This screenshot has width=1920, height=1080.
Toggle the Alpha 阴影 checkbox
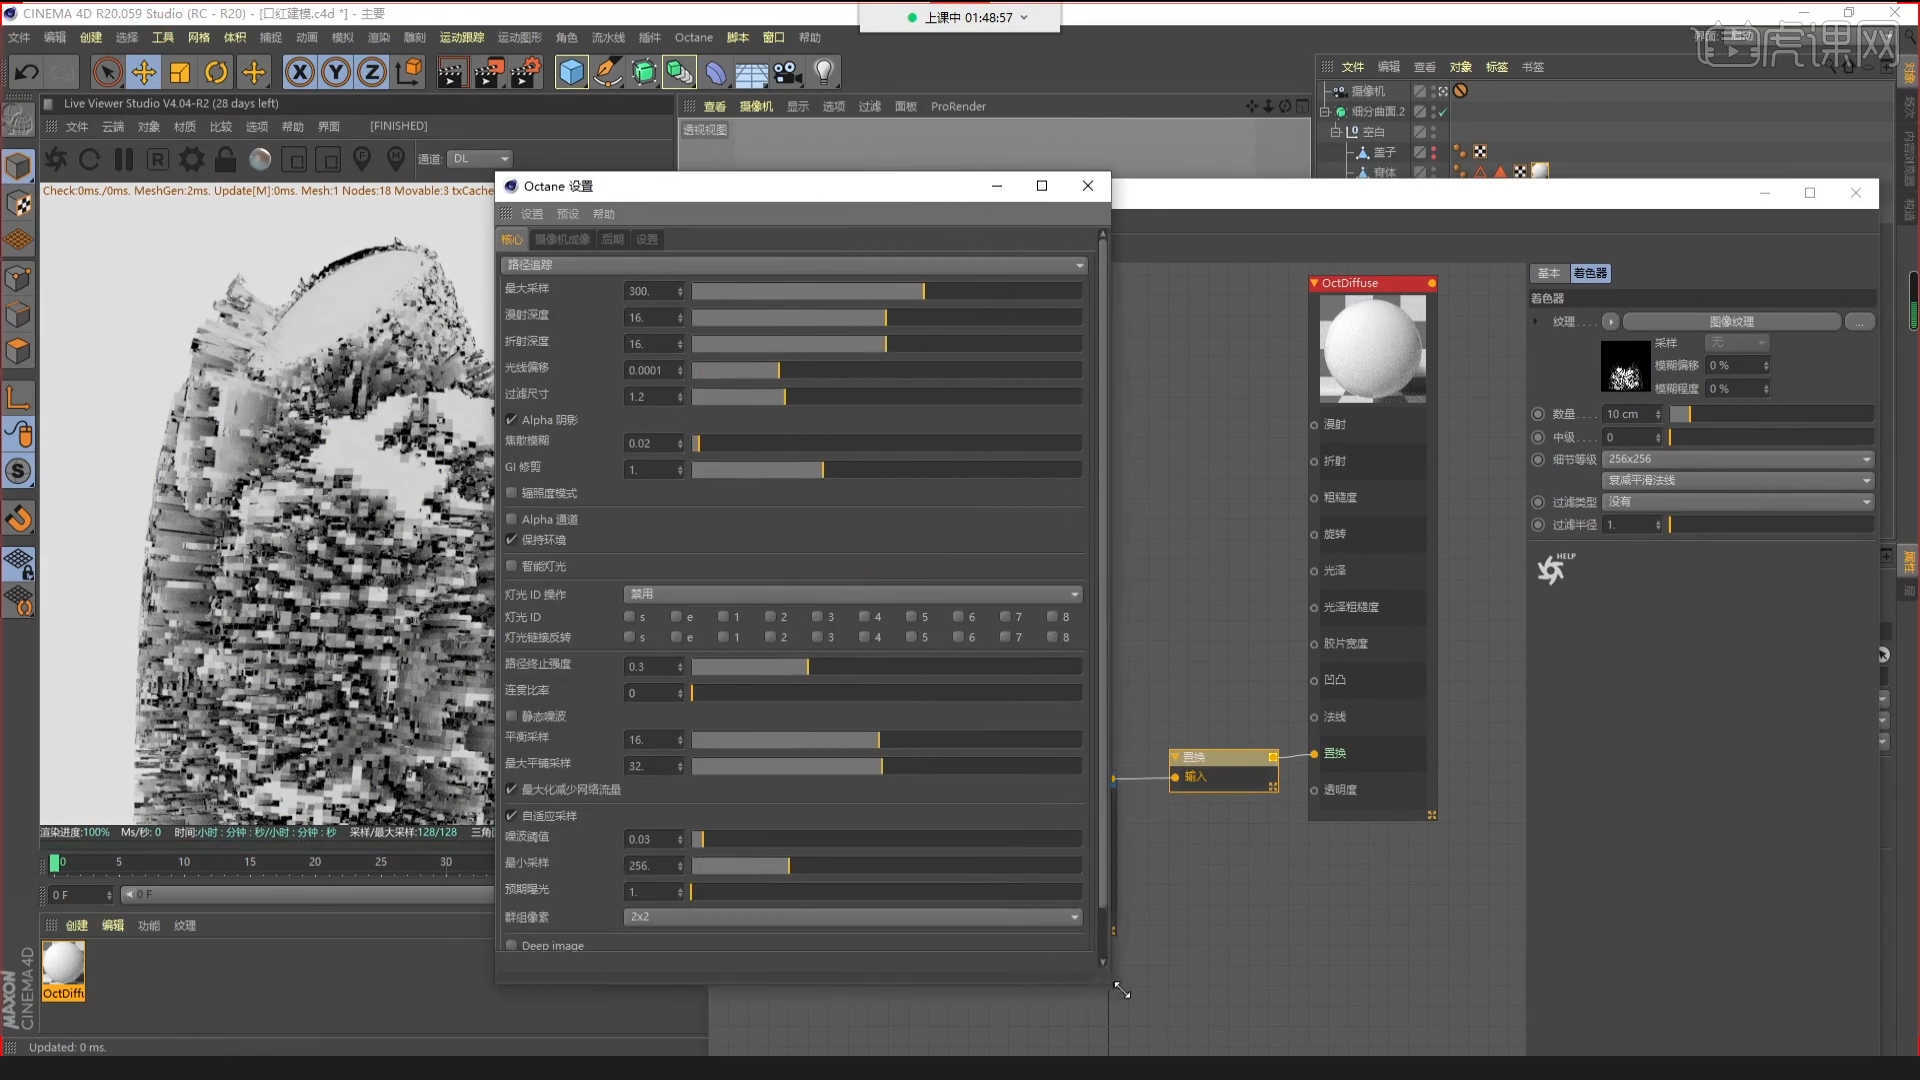tap(512, 420)
